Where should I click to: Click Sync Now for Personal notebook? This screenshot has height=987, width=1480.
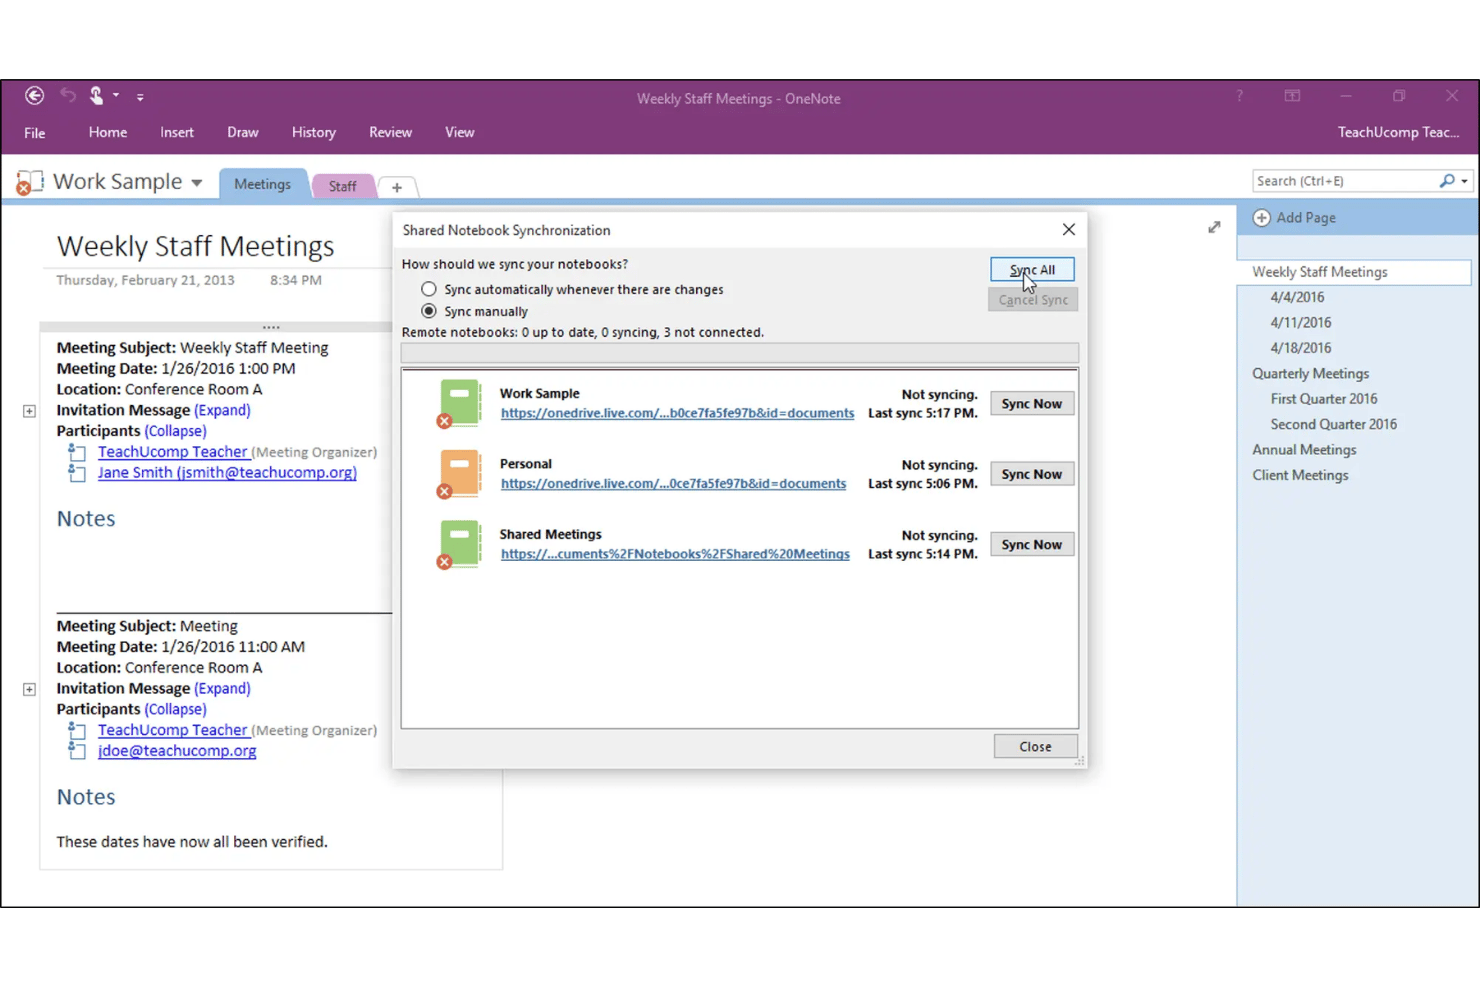click(1032, 474)
